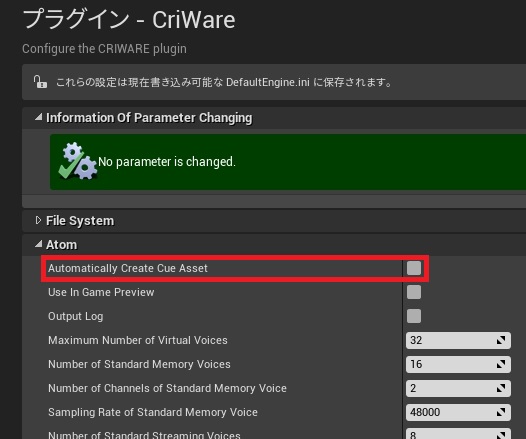Image resolution: width=526 pixels, height=439 pixels.
Task: Click the DefaultEngine.ini save notice text
Action: coord(224,82)
